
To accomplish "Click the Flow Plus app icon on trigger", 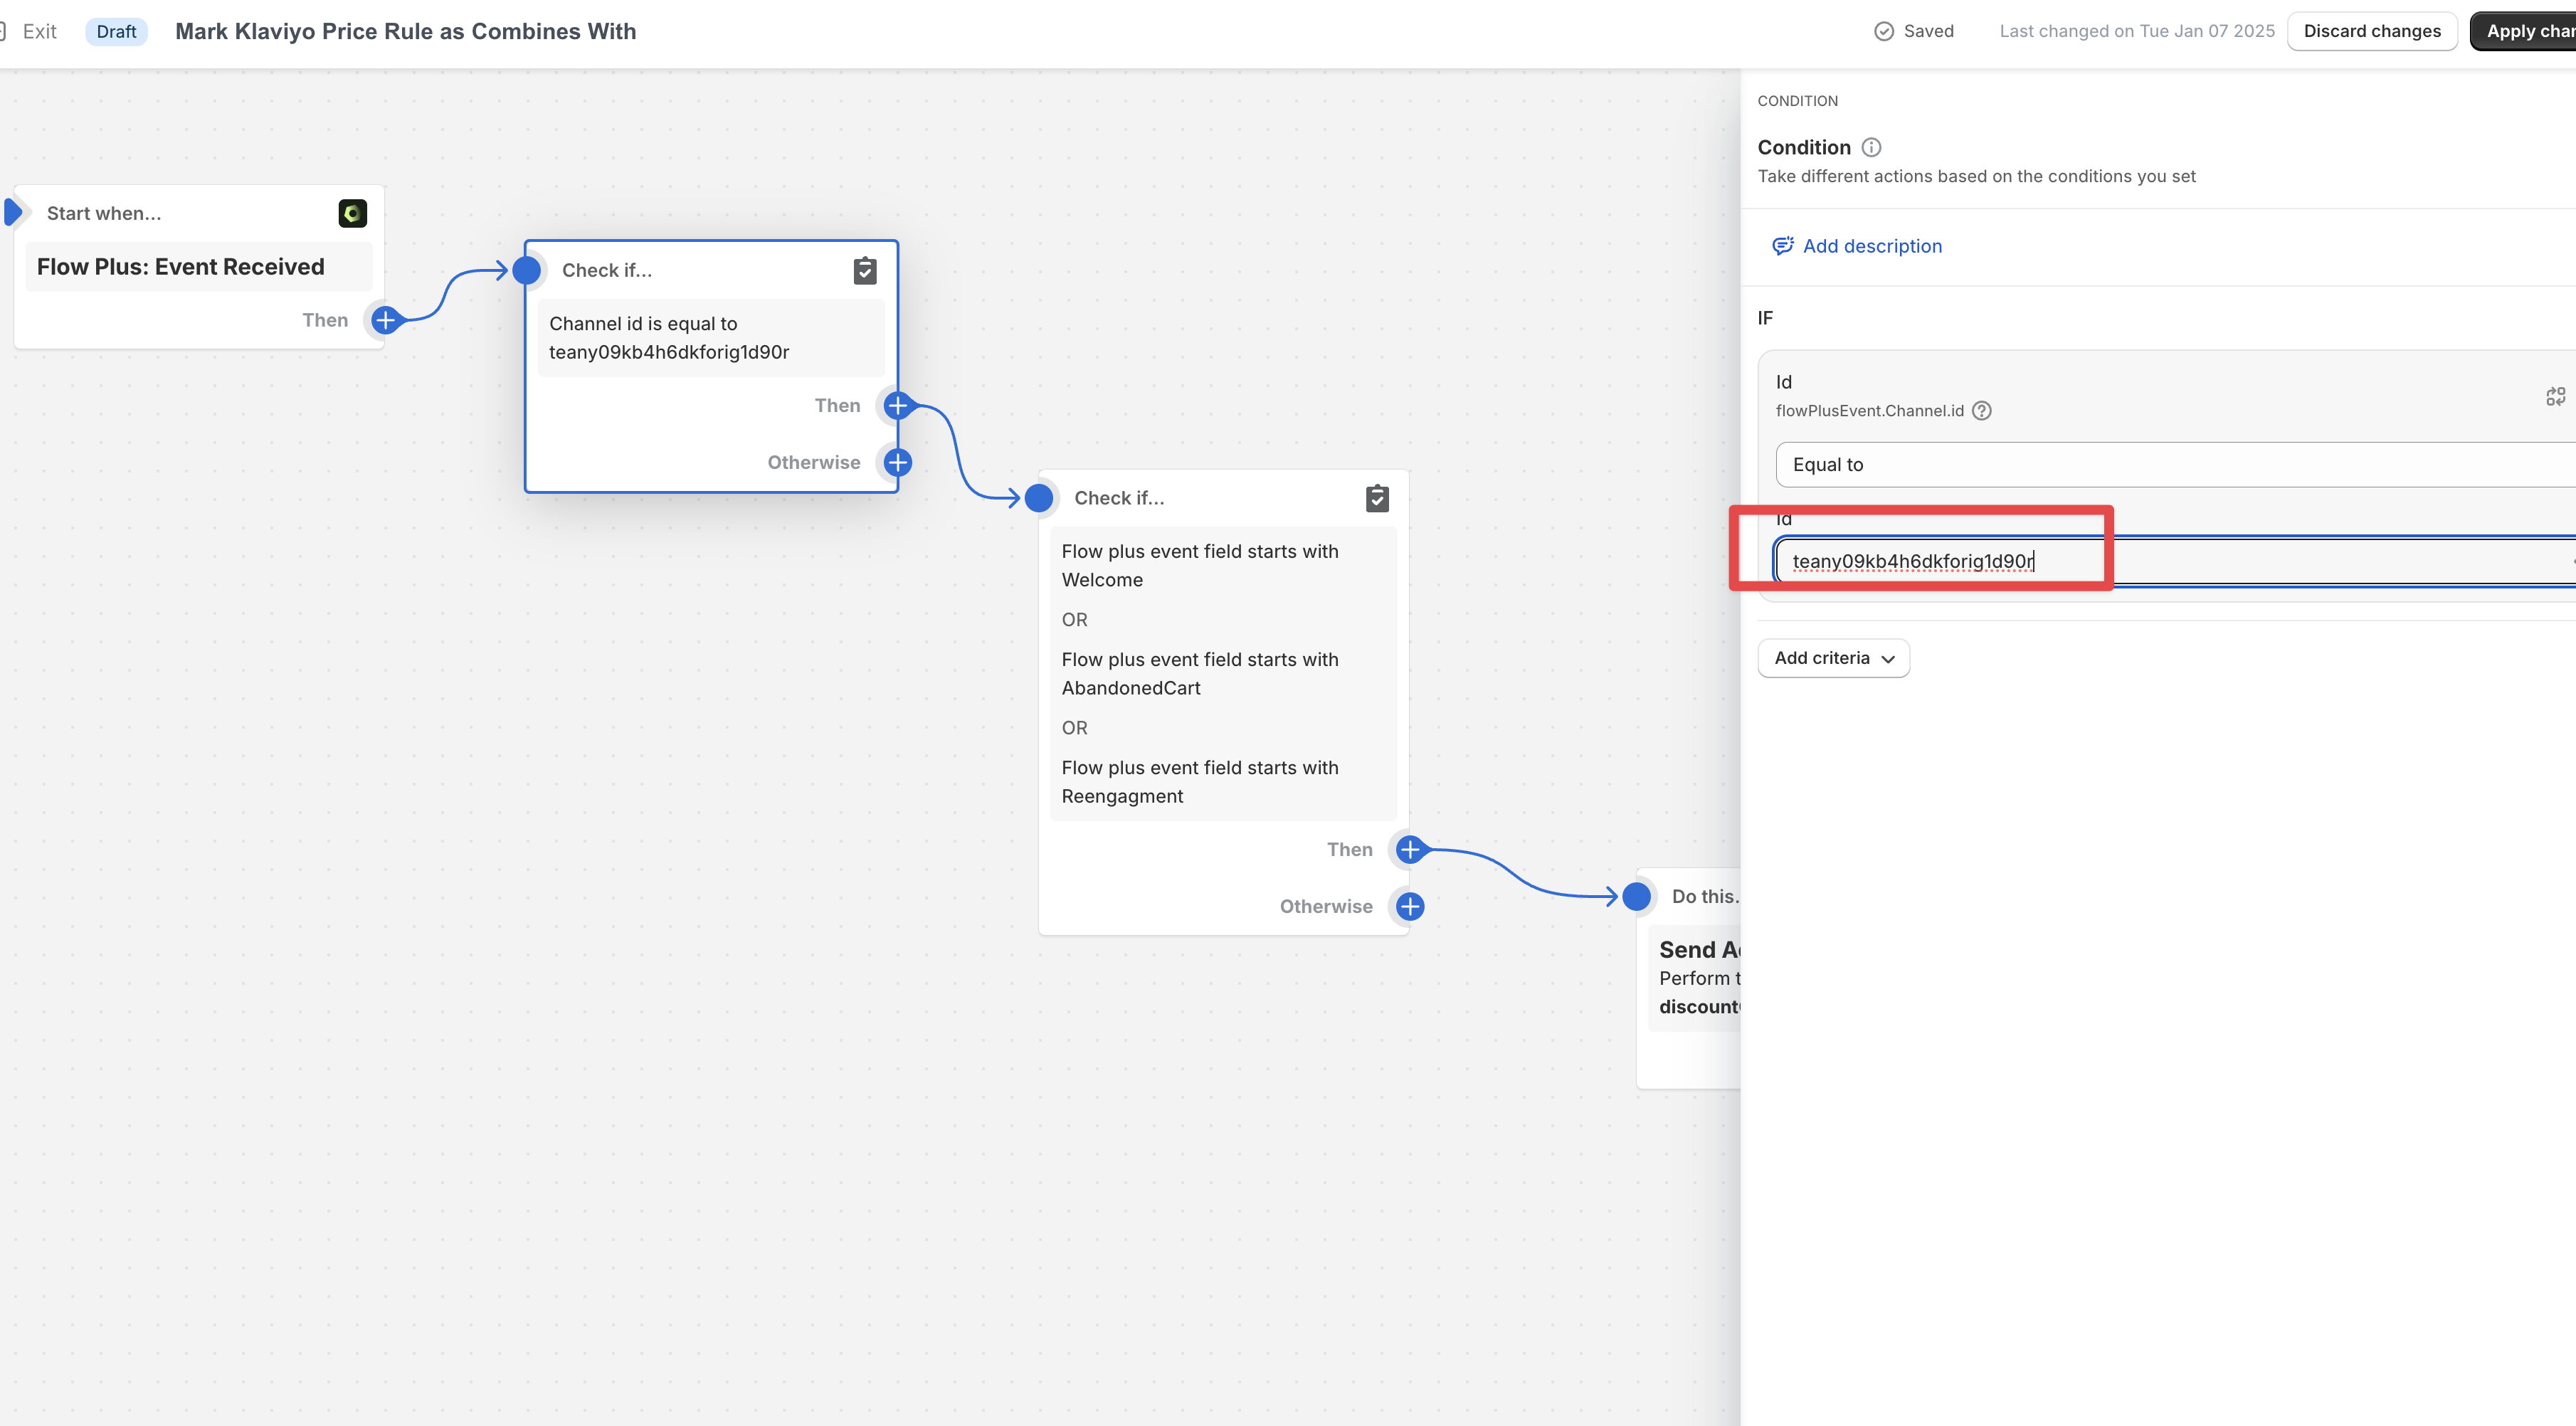I will [x=352, y=213].
